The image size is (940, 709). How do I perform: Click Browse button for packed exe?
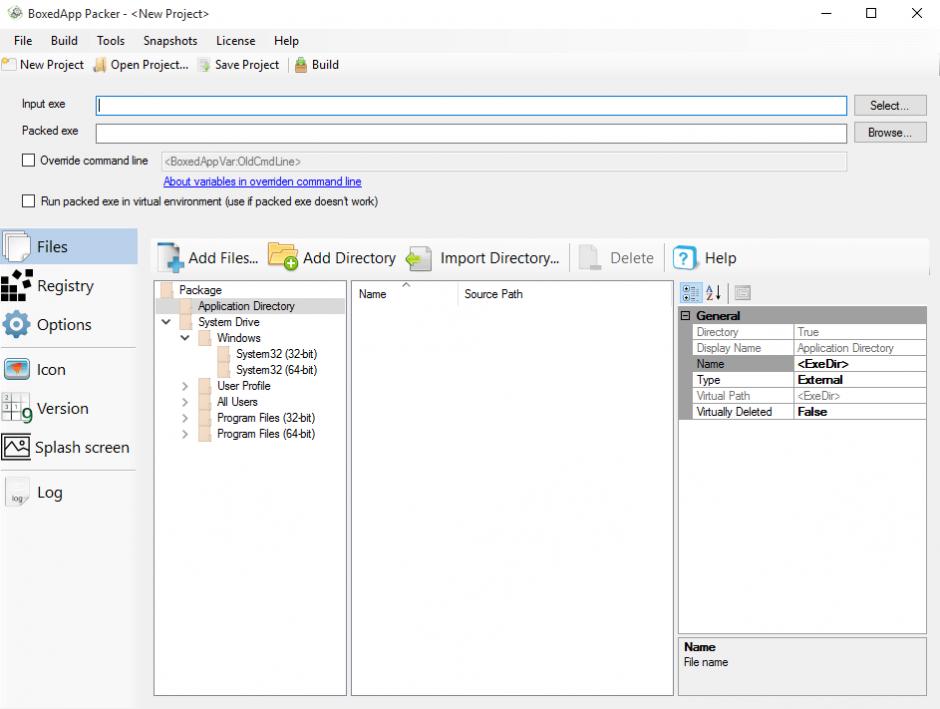coord(890,132)
